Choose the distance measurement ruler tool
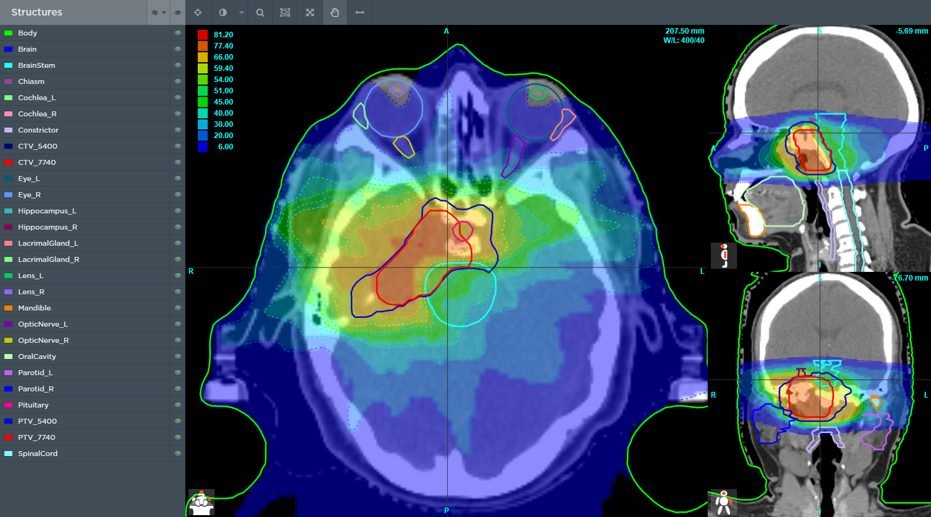931x517 pixels. tap(360, 12)
